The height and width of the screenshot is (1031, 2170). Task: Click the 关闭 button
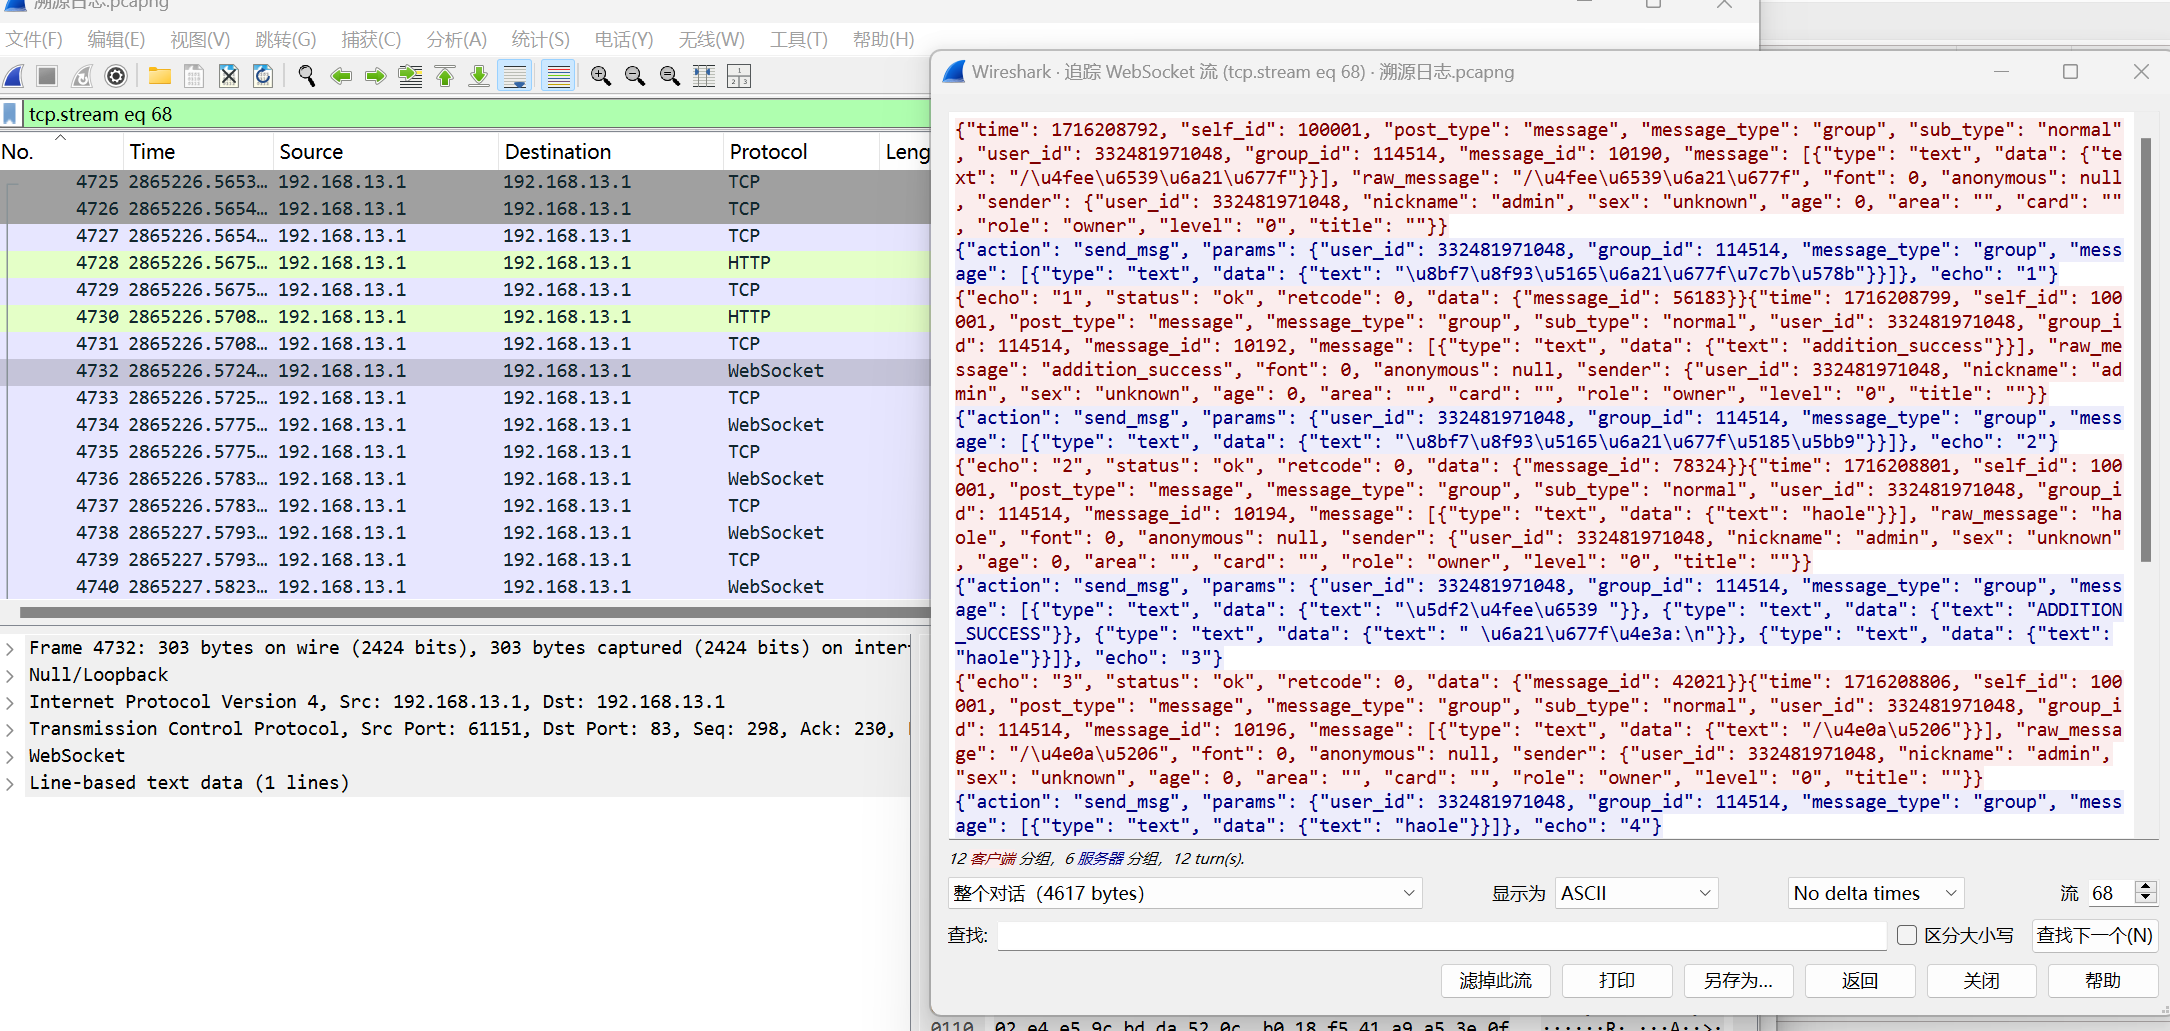pos(1981,981)
